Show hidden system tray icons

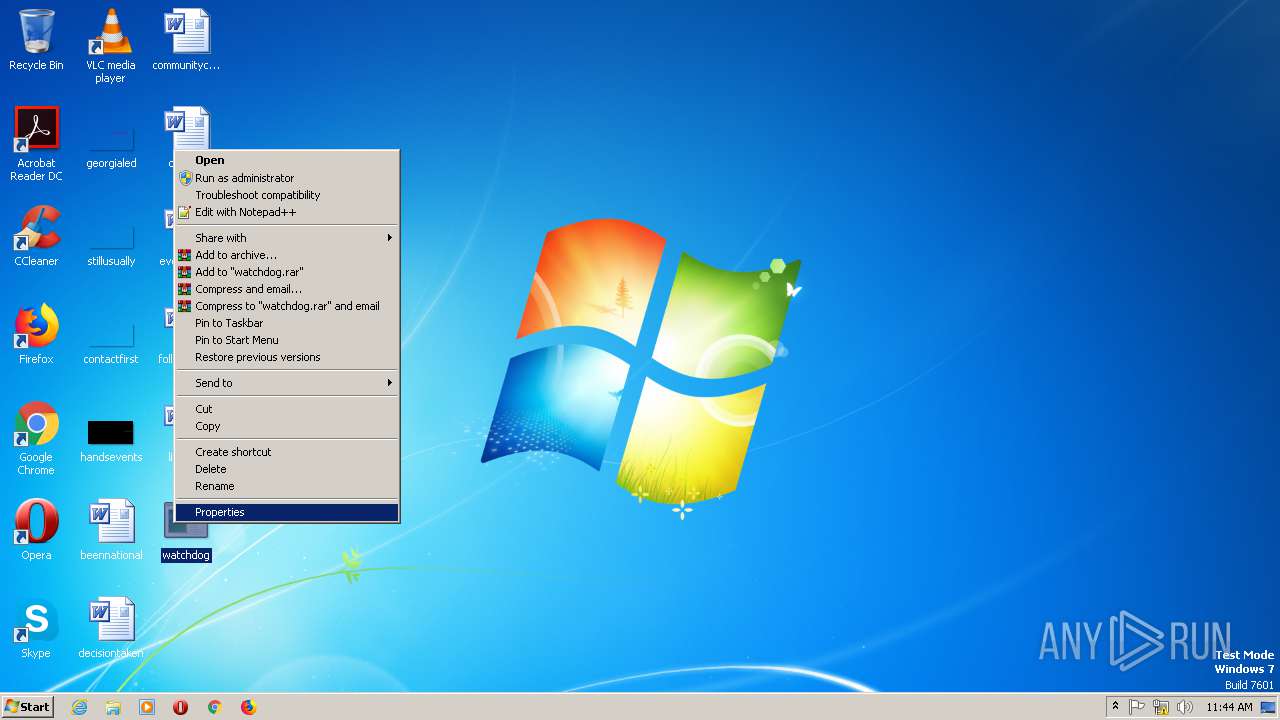tap(1116, 707)
